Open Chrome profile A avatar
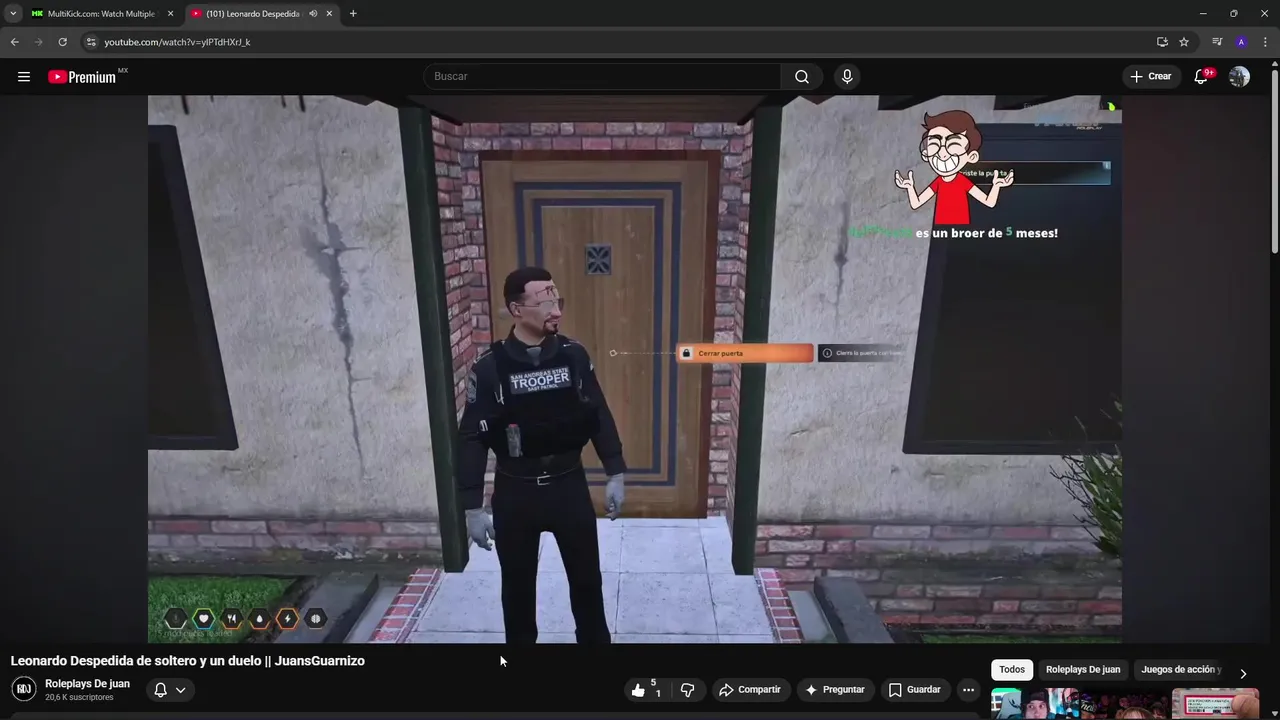 tap(1241, 42)
